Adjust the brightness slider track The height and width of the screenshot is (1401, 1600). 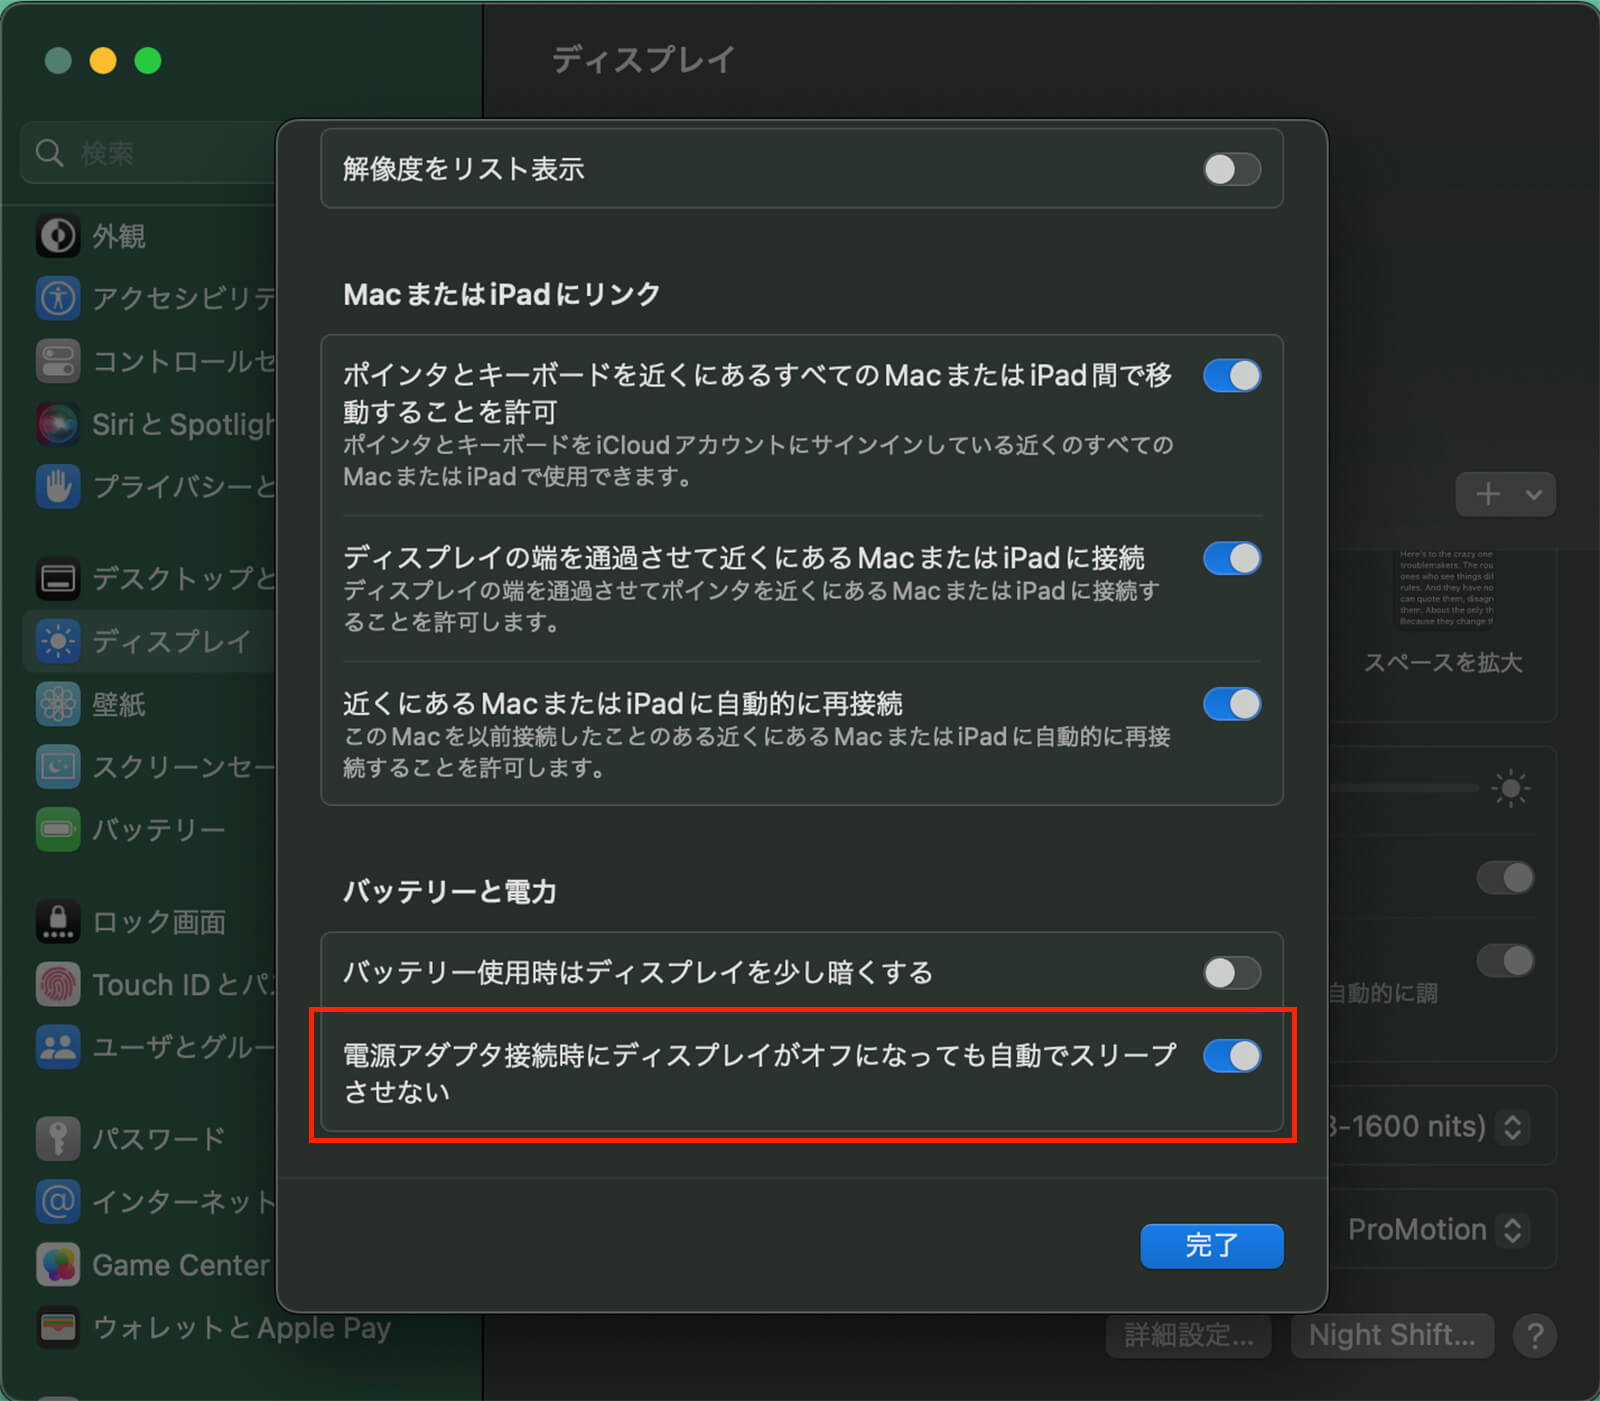coord(1403,788)
